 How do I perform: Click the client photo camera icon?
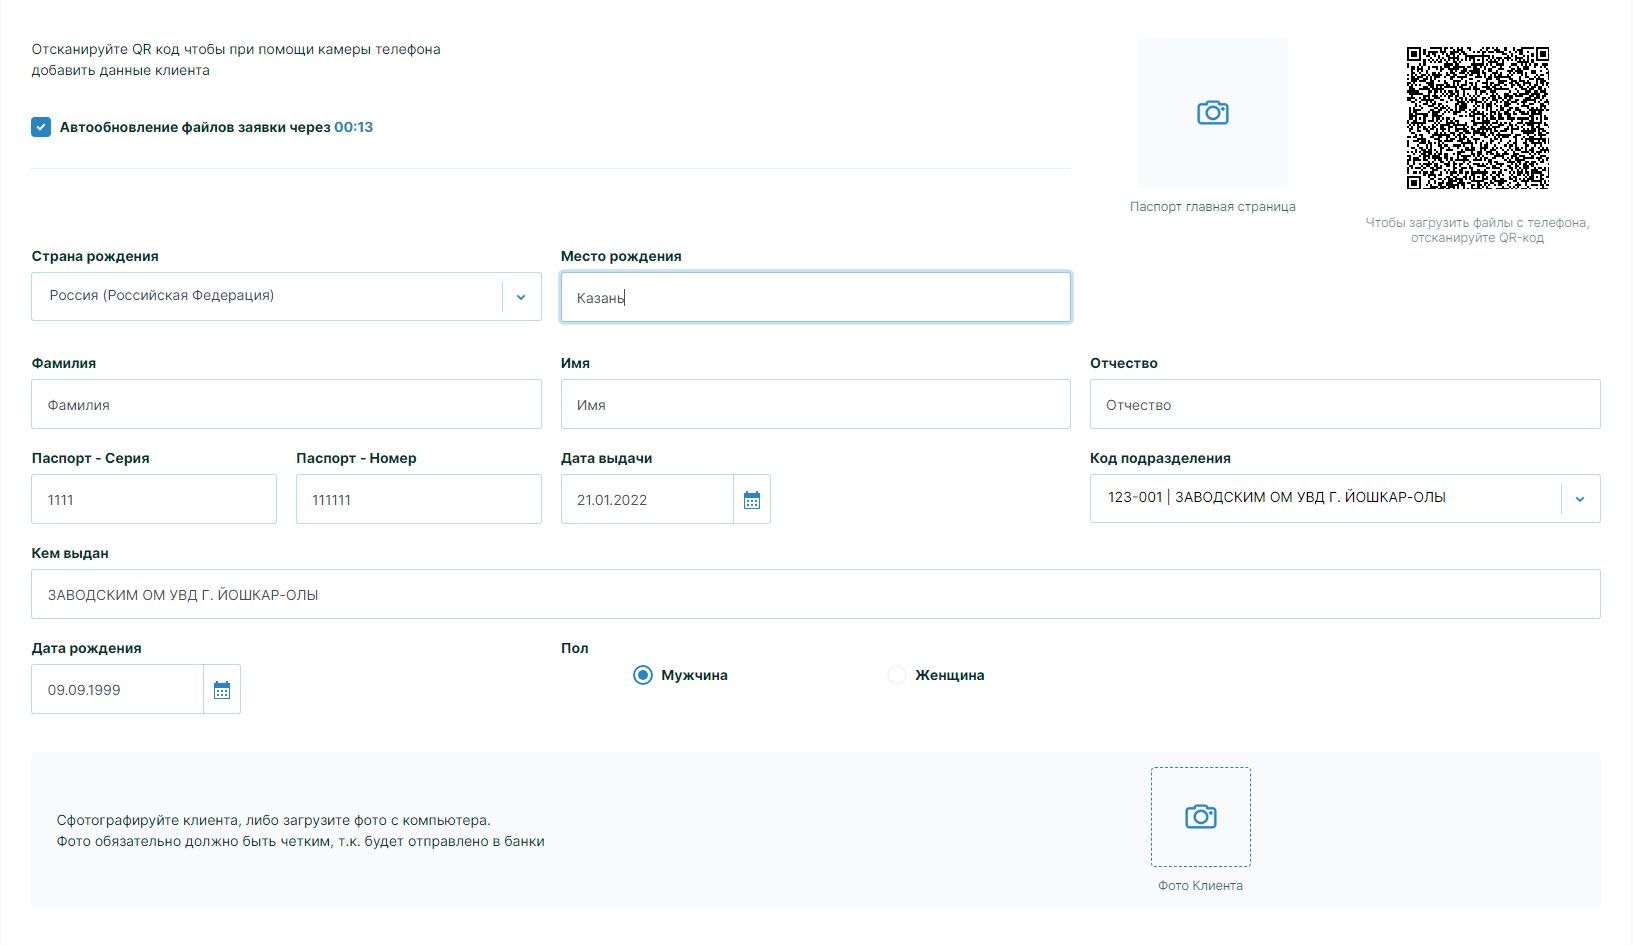[x=1200, y=817]
